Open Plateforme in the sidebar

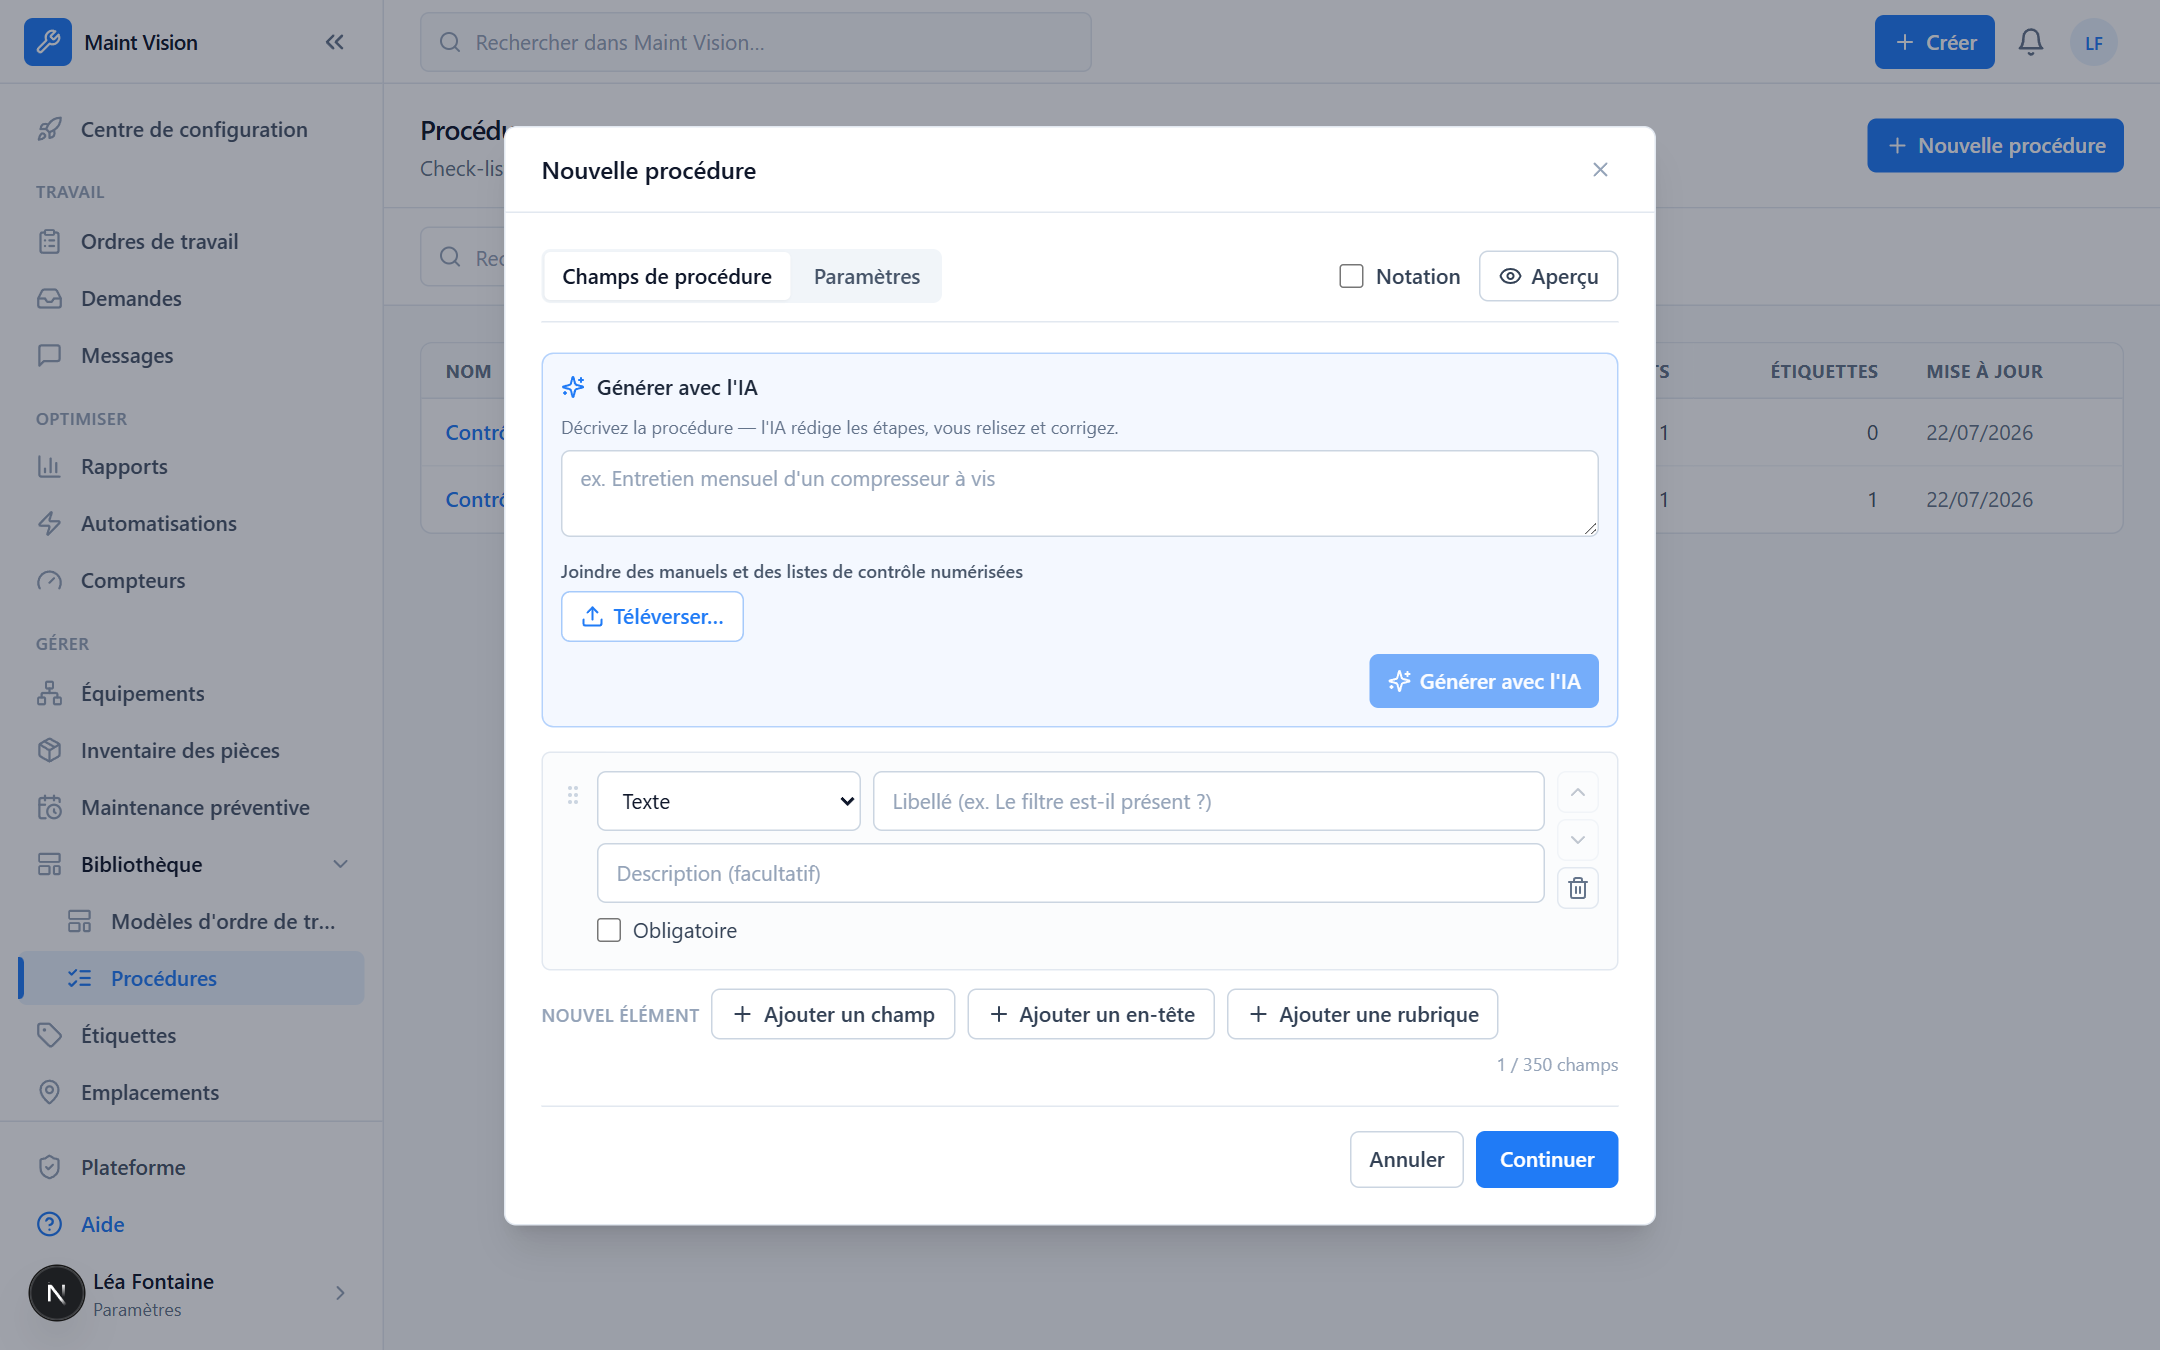coord(191,1167)
